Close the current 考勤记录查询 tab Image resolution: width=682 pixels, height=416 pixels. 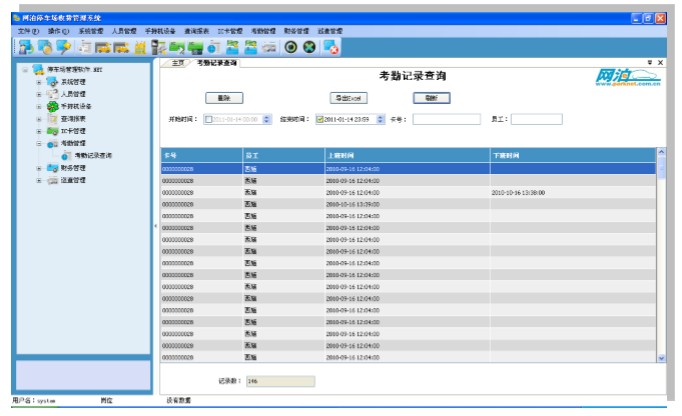[660, 63]
